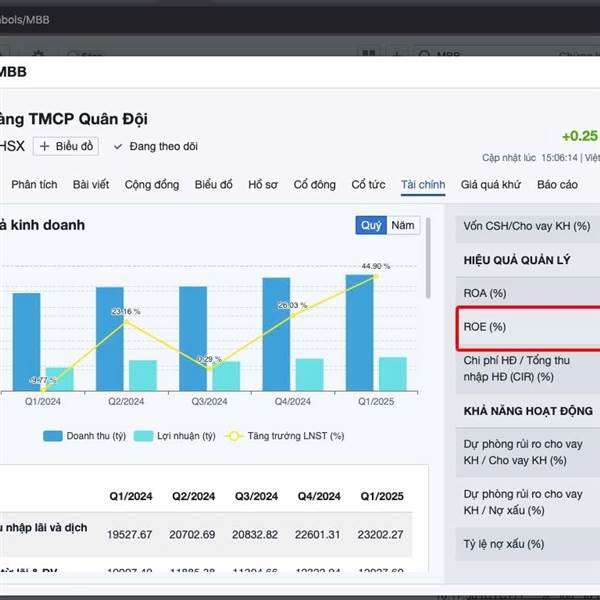
Task: Click the 22601.31 table cell
Action: coord(318,534)
